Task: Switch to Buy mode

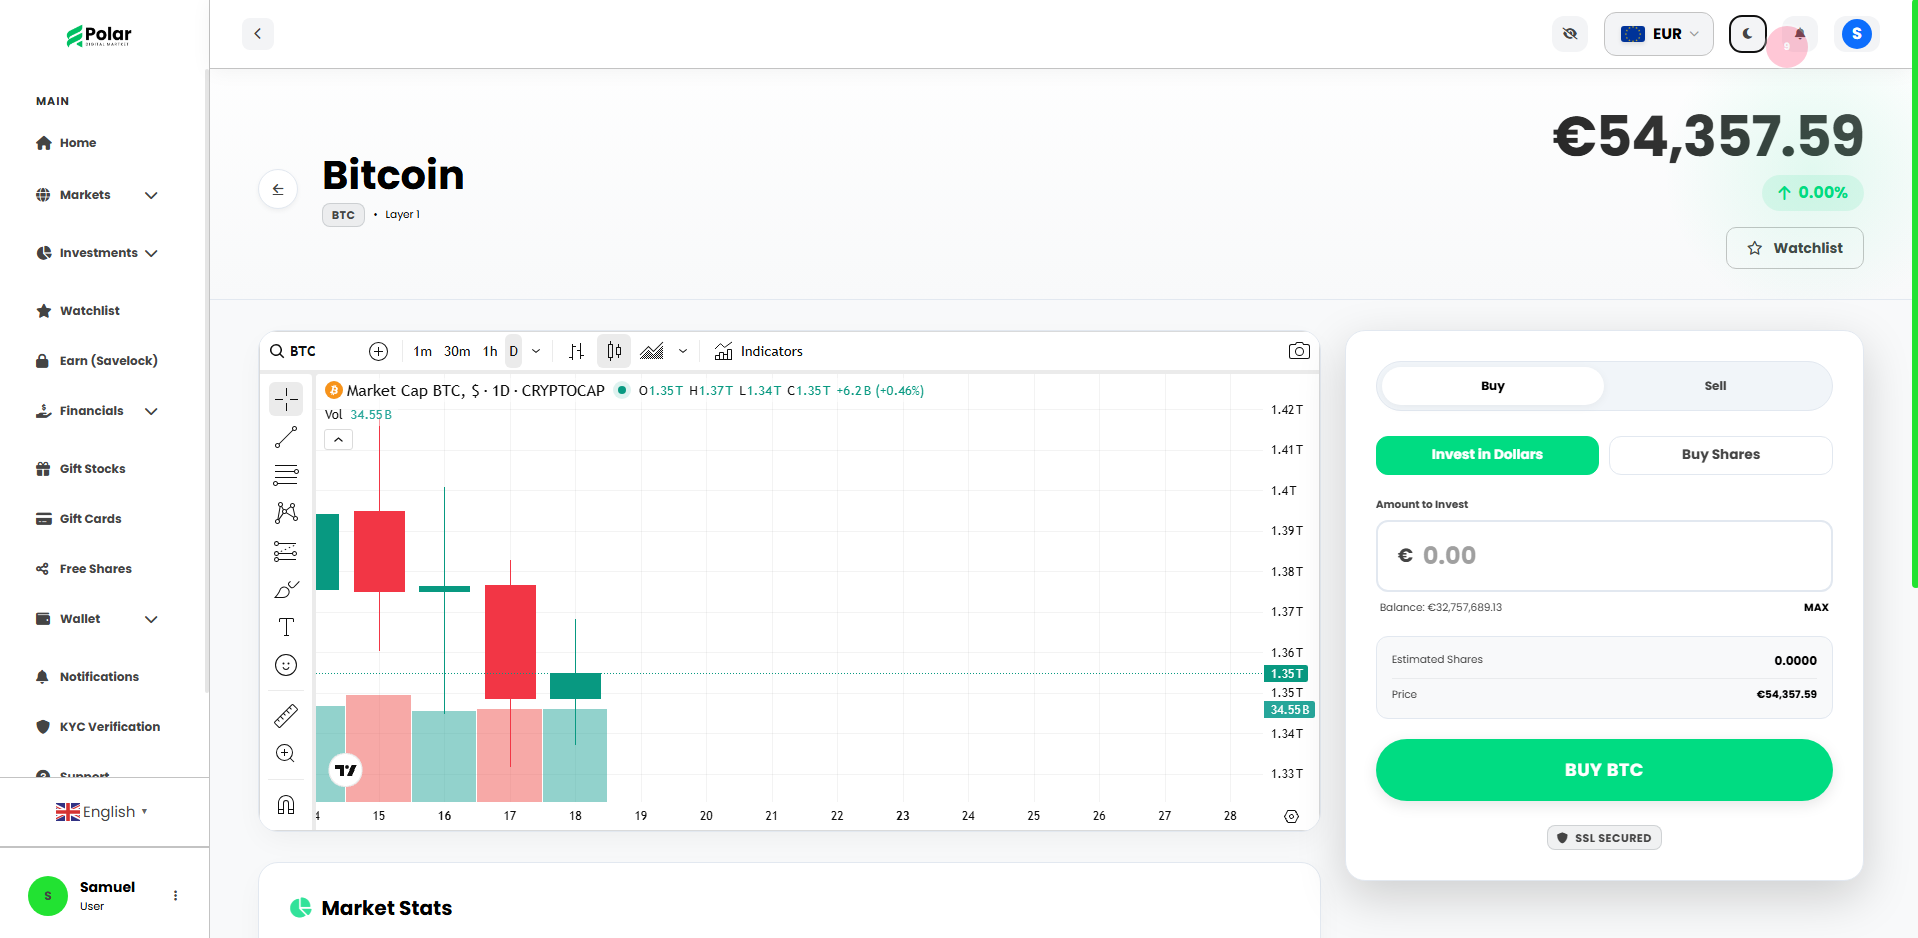Action: 1493,386
